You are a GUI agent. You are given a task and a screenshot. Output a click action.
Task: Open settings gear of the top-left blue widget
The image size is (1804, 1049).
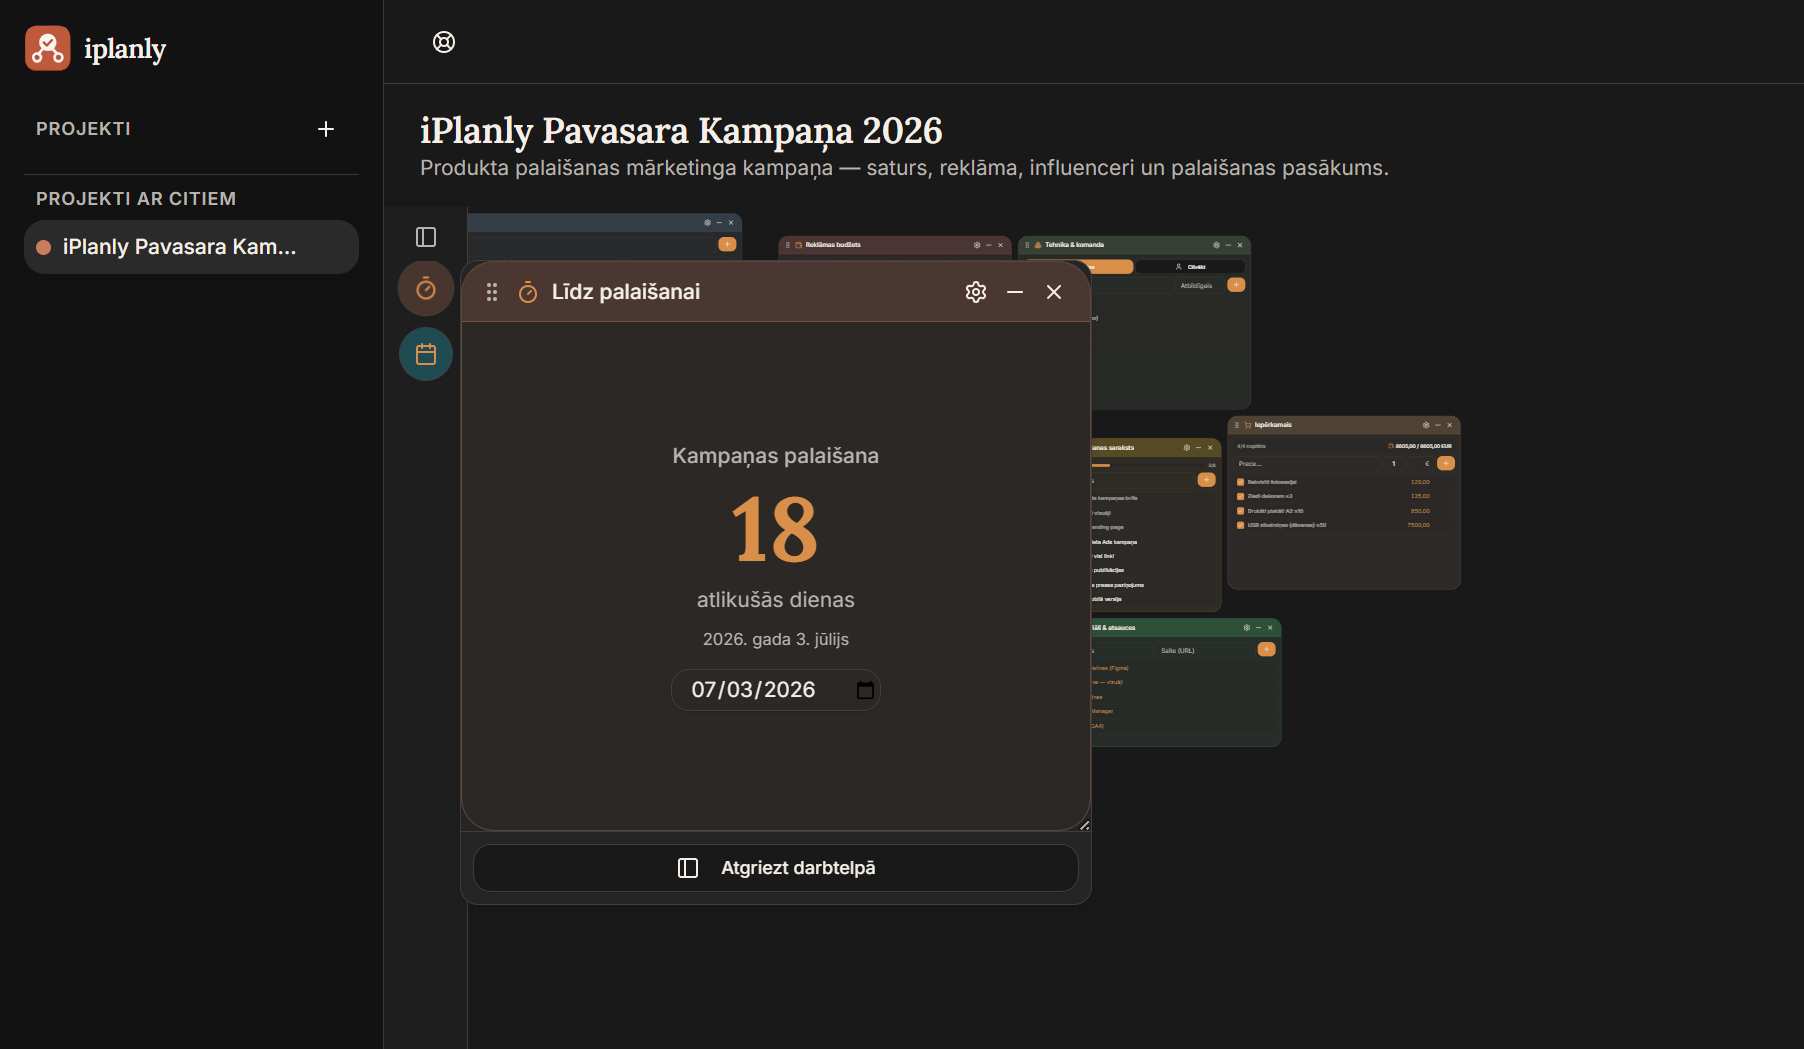pos(707,223)
